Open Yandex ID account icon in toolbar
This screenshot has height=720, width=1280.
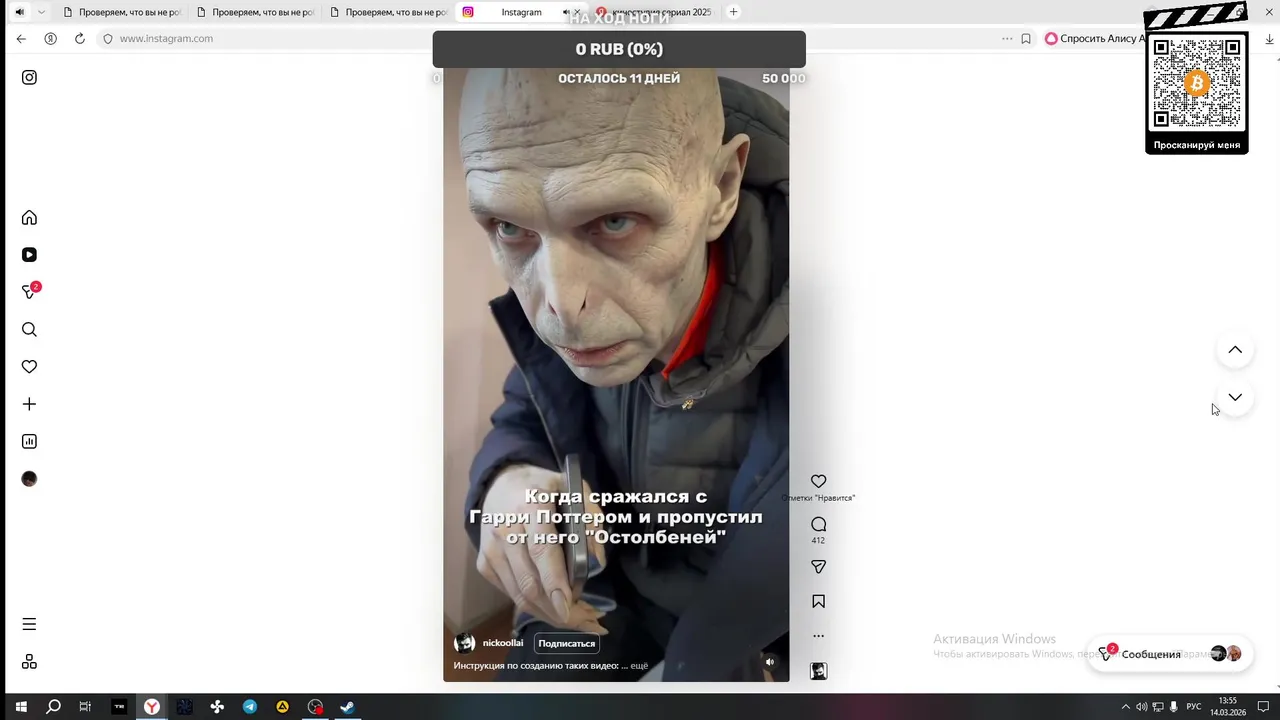click(50, 38)
